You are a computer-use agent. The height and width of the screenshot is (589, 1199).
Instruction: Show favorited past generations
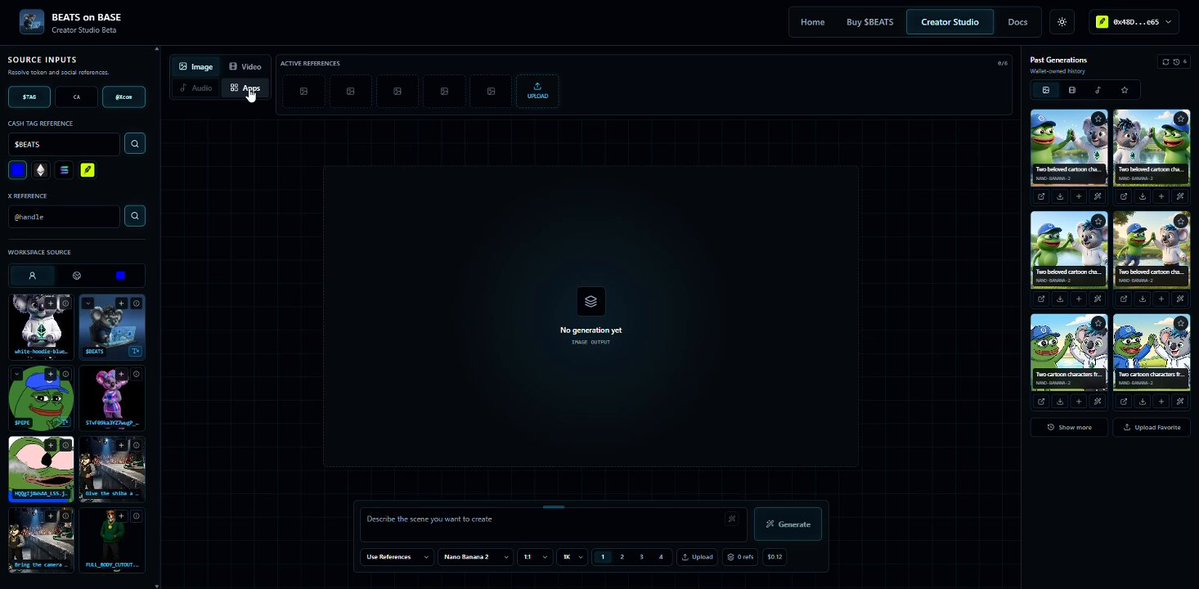tap(1124, 90)
